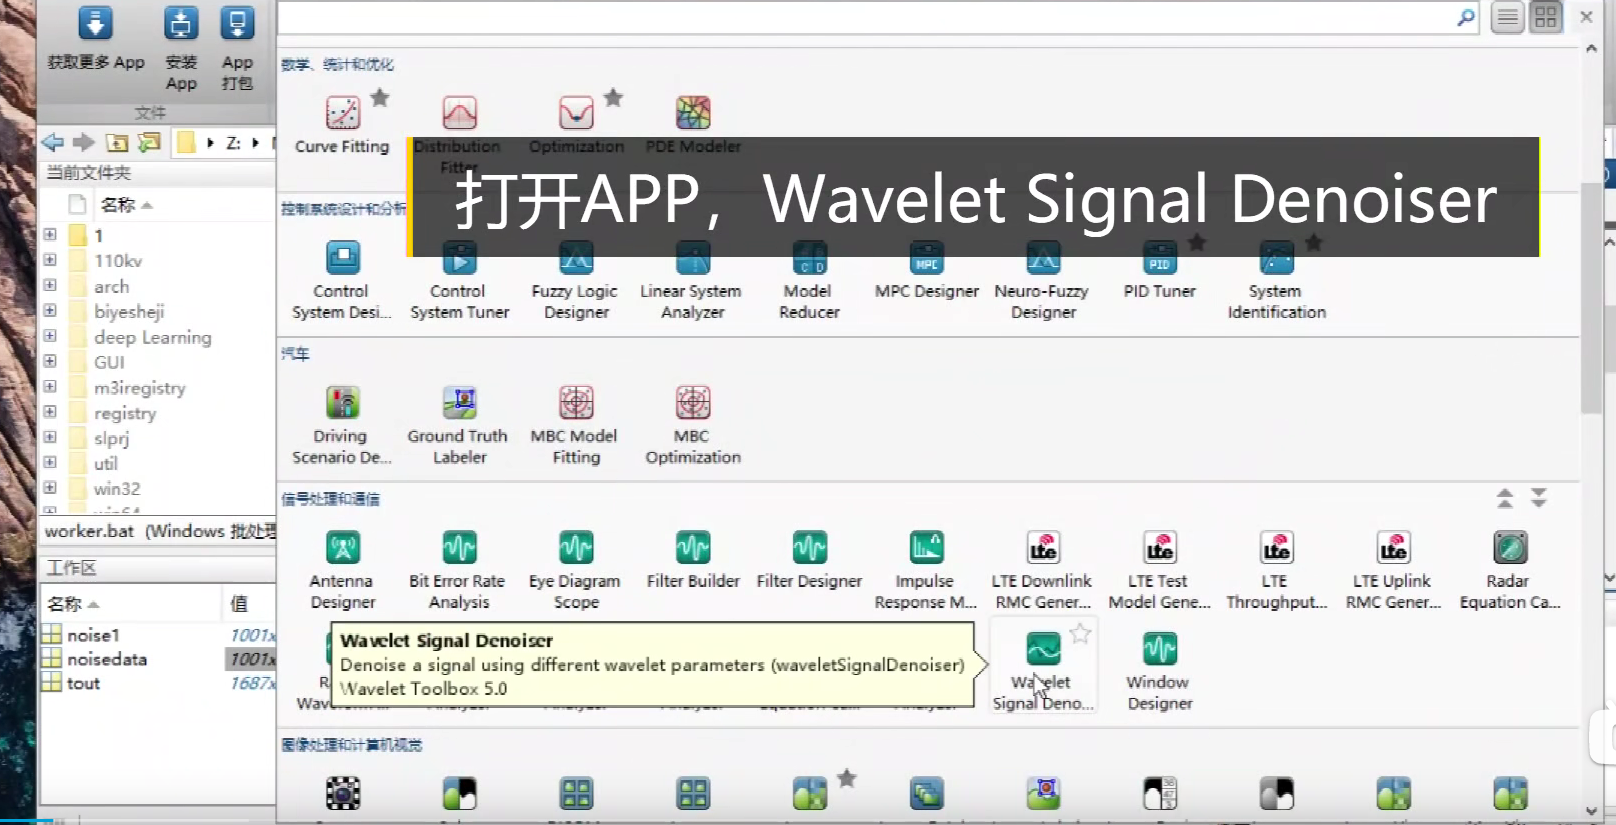1616x825 pixels.
Task: Open LTE Test Model Generator
Action: (x=1159, y=570)
